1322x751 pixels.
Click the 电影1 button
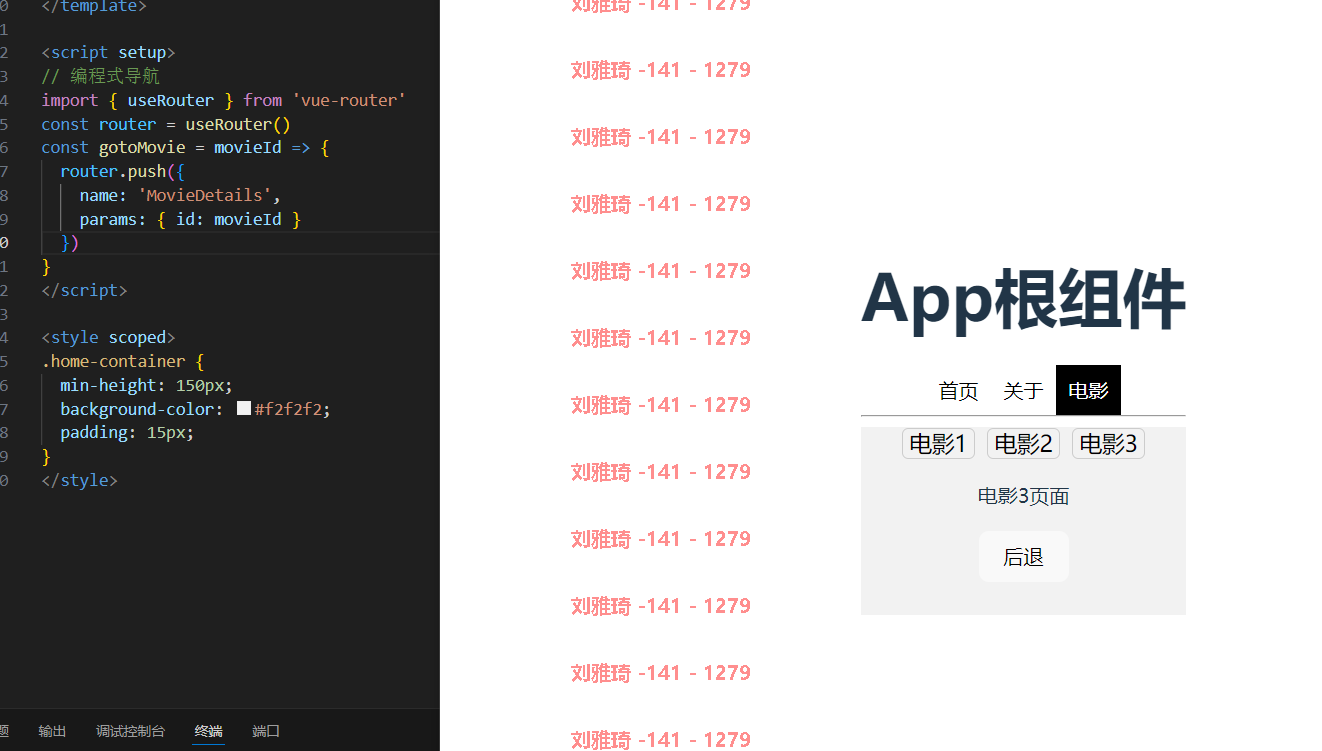[938, 444]
